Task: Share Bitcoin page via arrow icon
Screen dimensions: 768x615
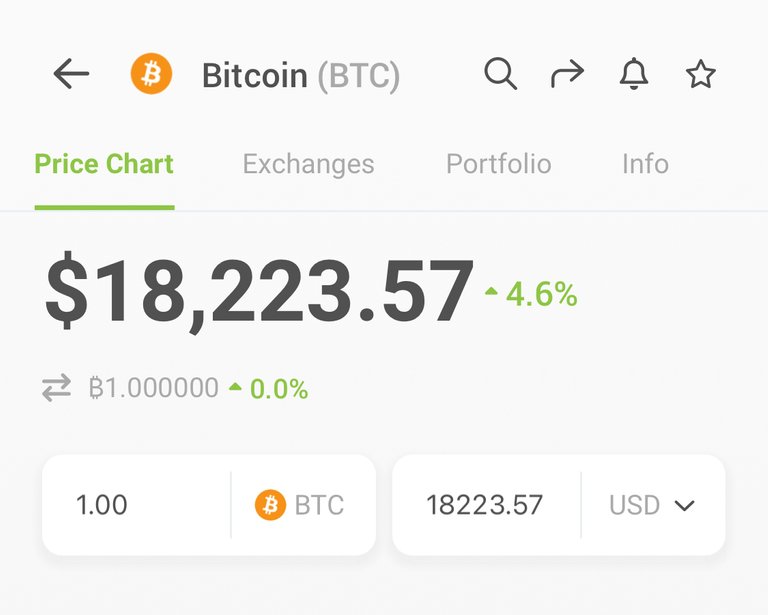Action: (567, 74)
